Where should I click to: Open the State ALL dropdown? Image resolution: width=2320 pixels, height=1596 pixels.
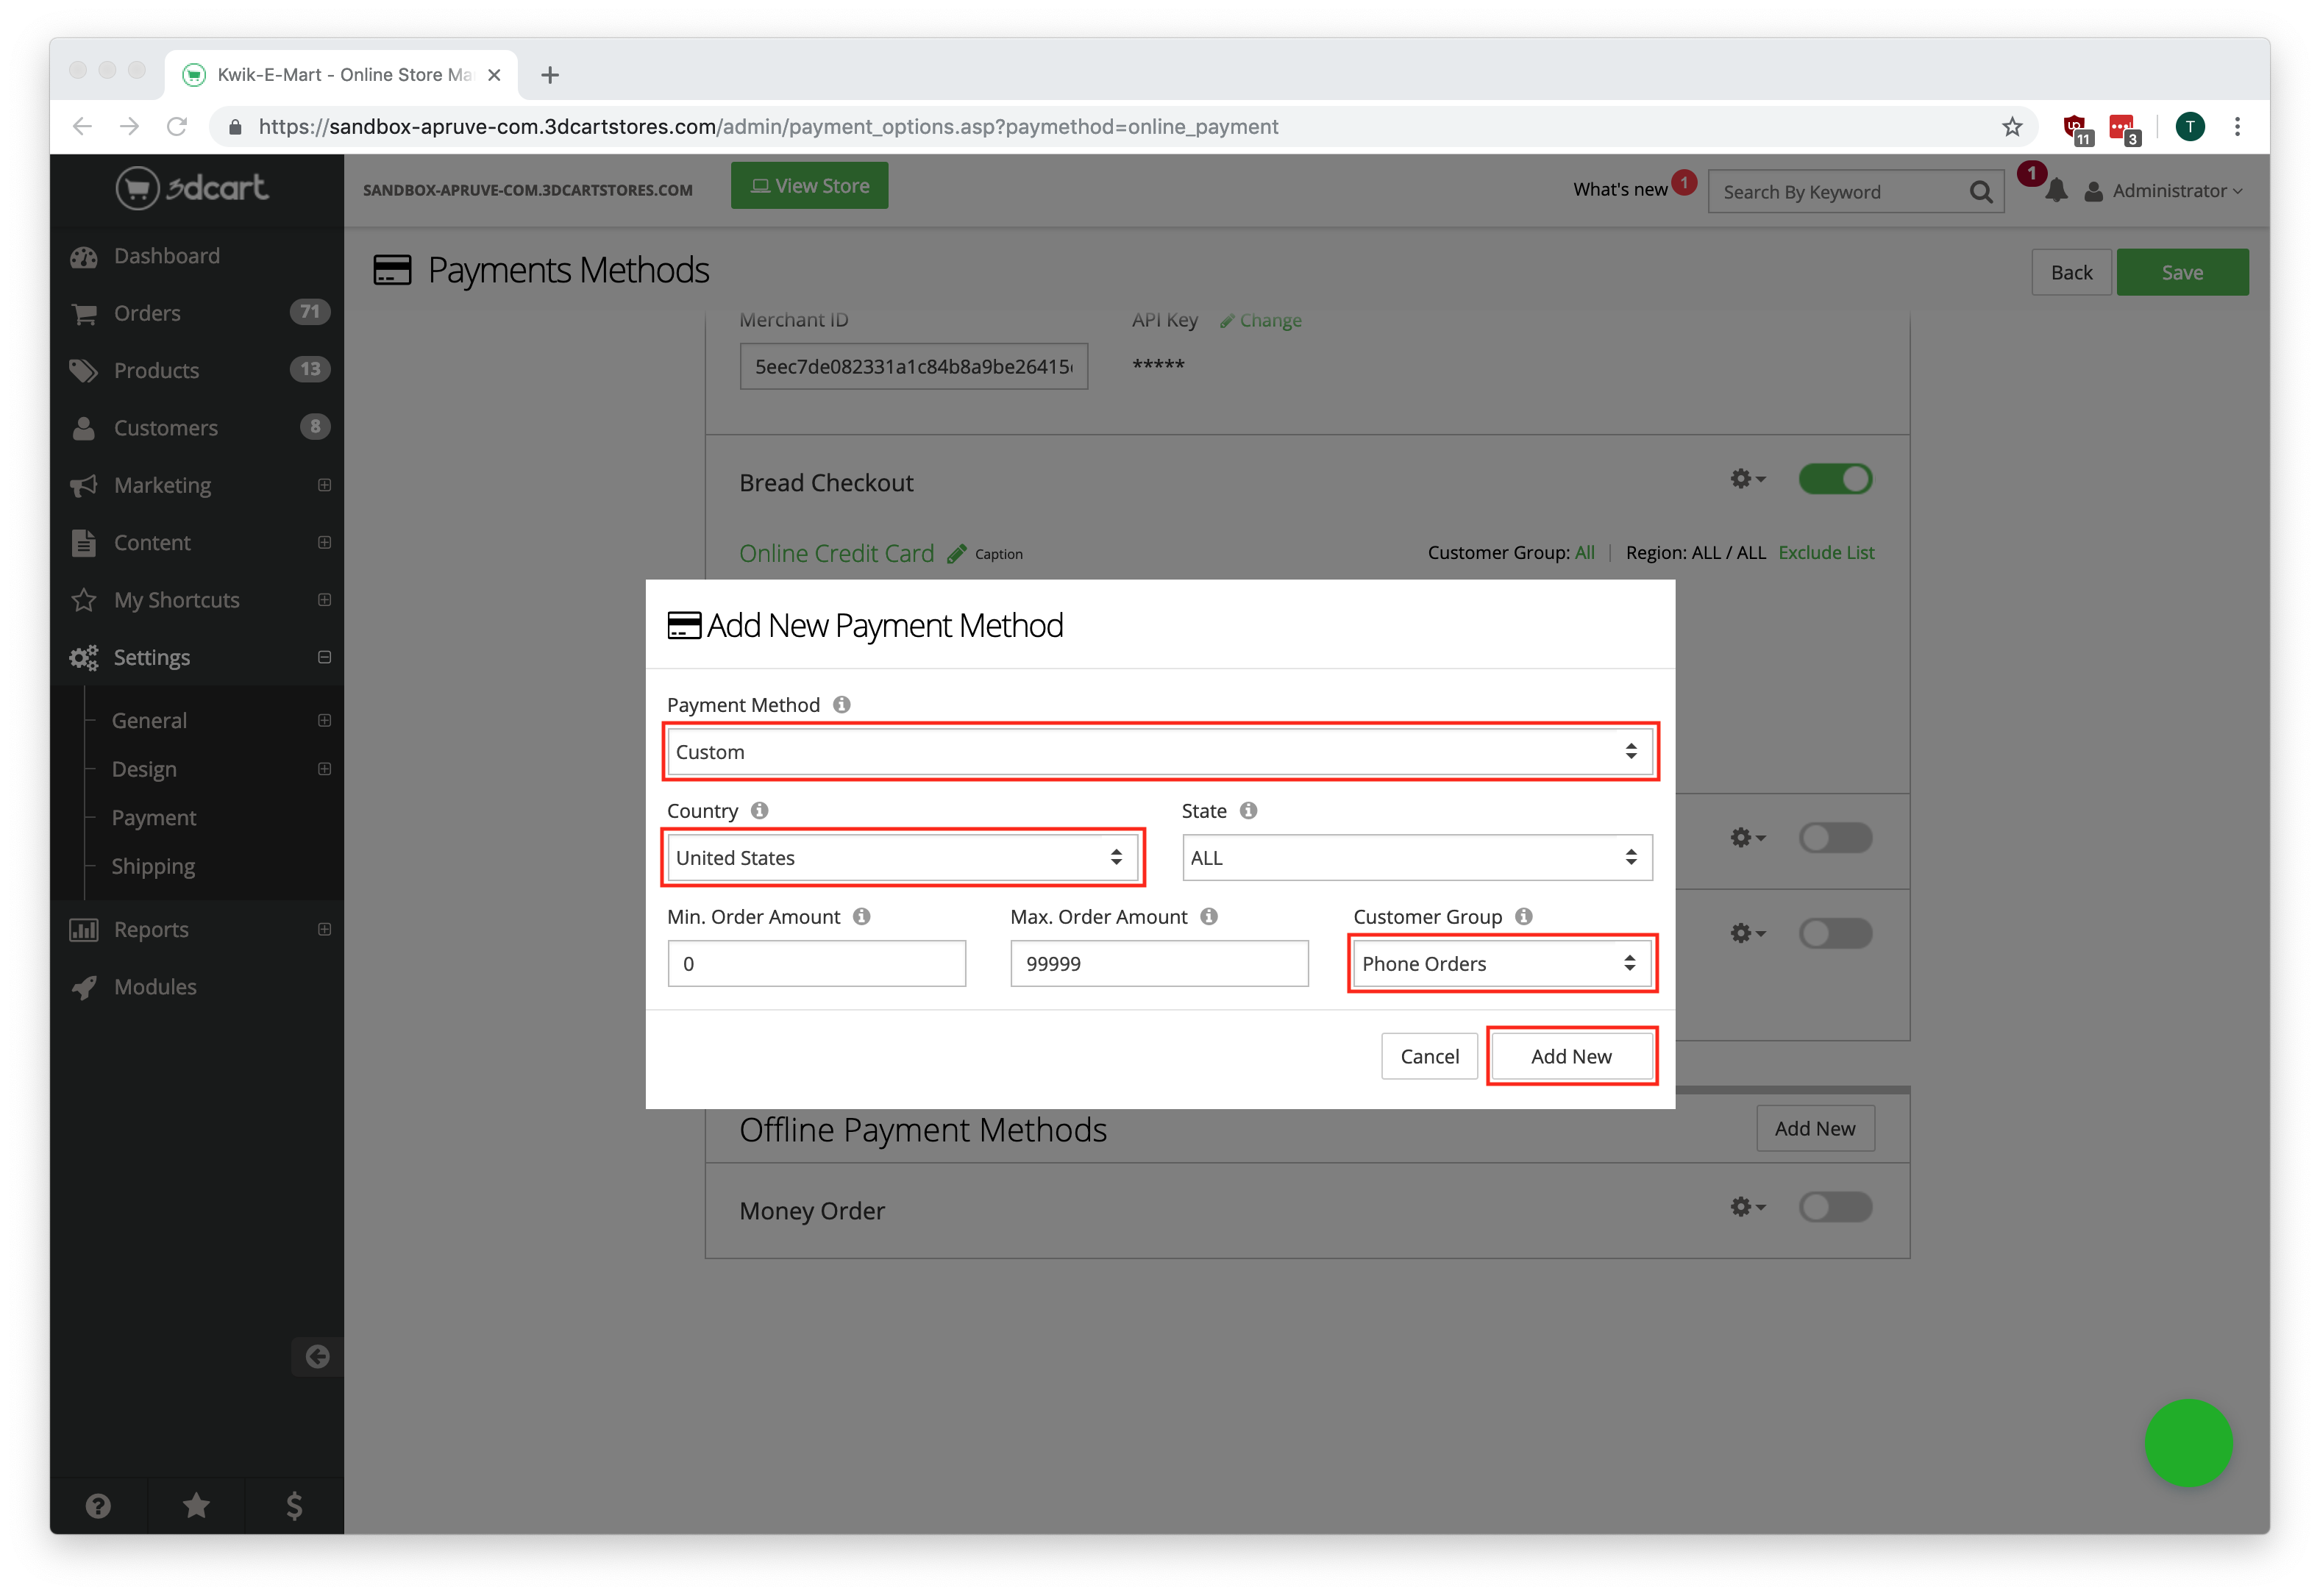tap(1416, 858)
